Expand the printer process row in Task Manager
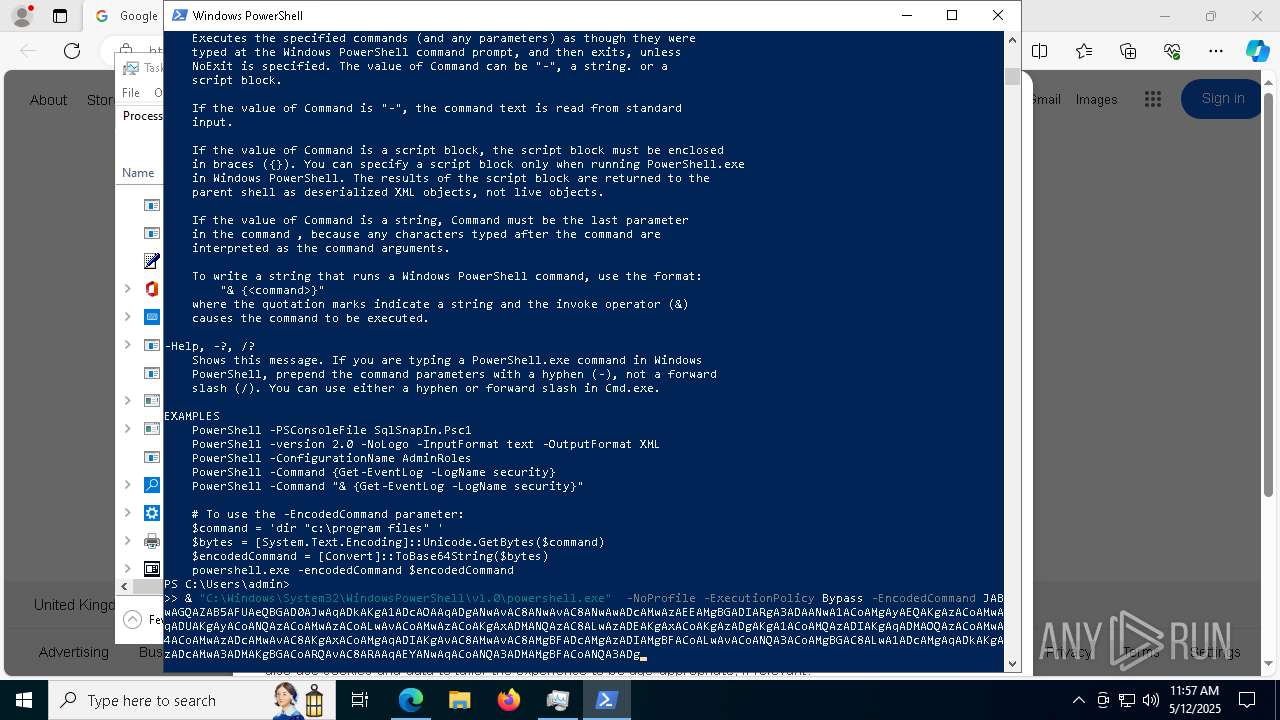 127,541
